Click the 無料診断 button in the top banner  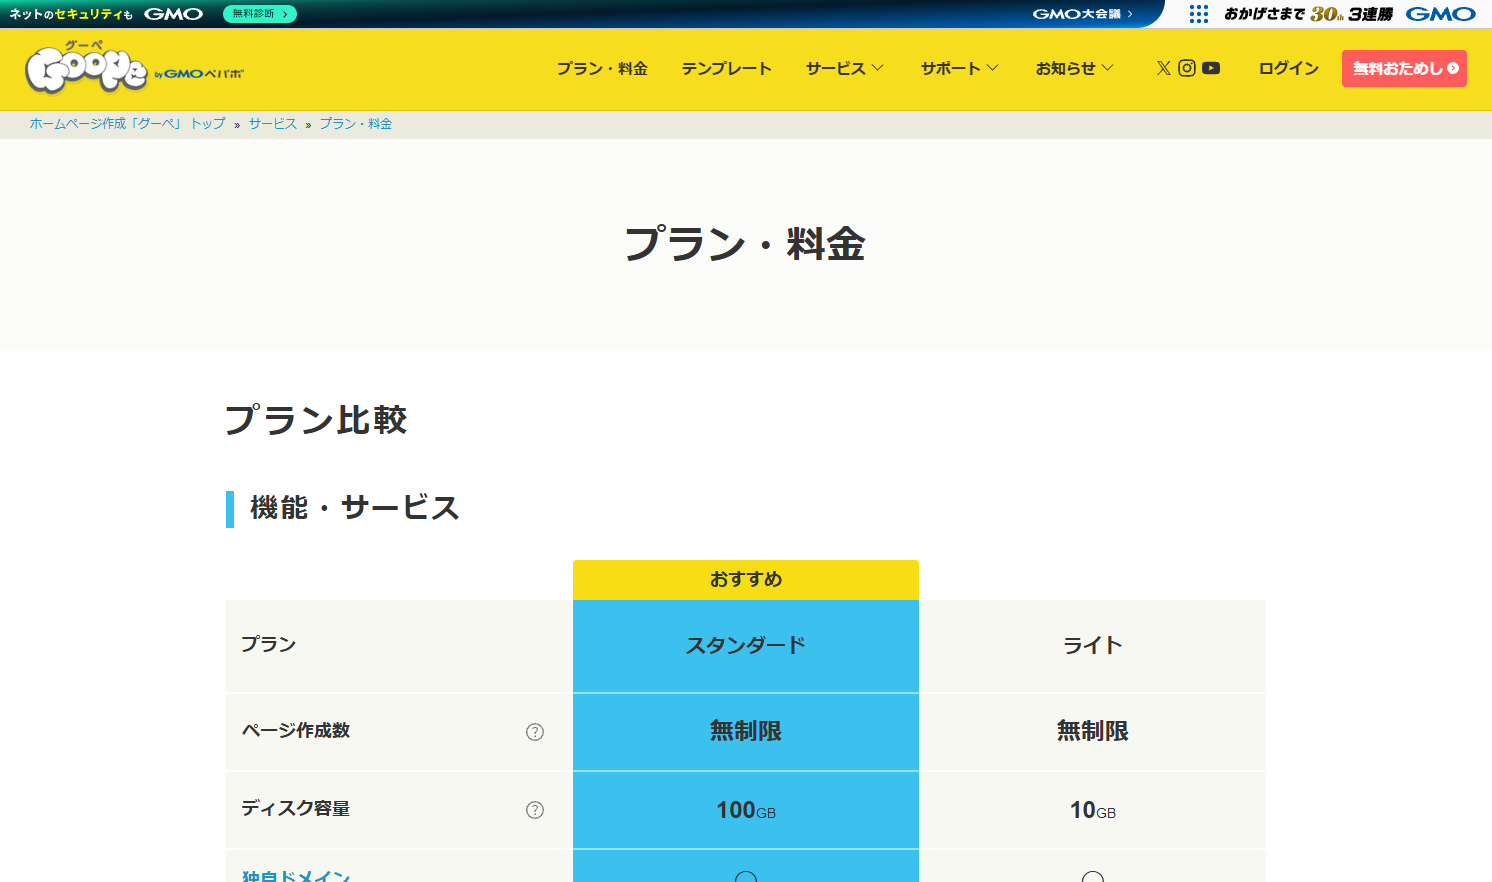tap(258, 14)
